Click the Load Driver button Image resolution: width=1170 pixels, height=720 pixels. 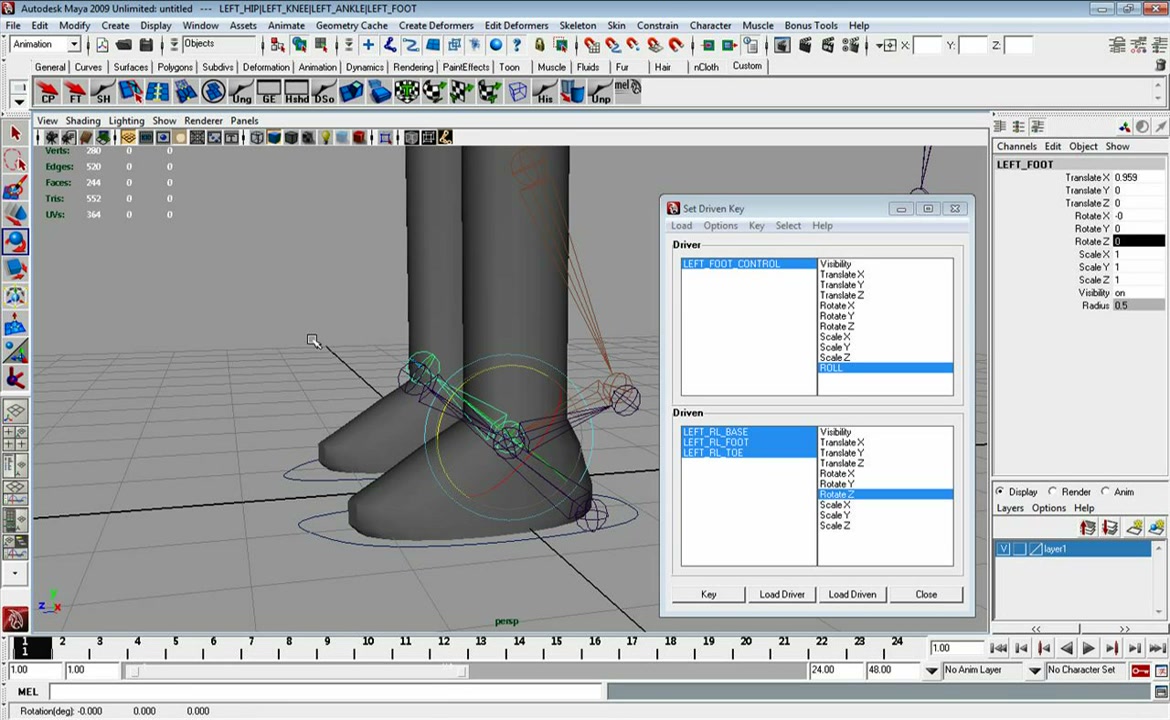782,595
